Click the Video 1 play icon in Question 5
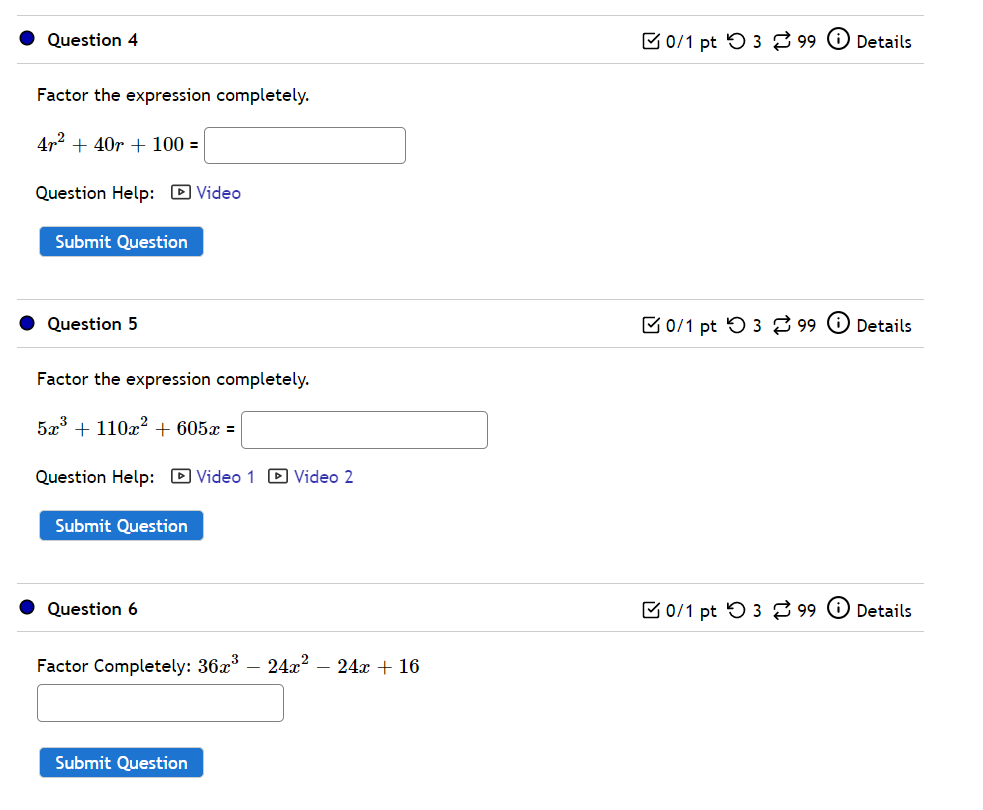 [x=180, y=477]
